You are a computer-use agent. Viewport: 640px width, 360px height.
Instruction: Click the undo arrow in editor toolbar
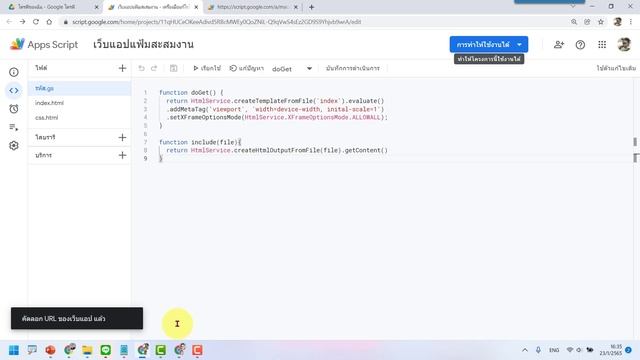[x=142, y=68]
